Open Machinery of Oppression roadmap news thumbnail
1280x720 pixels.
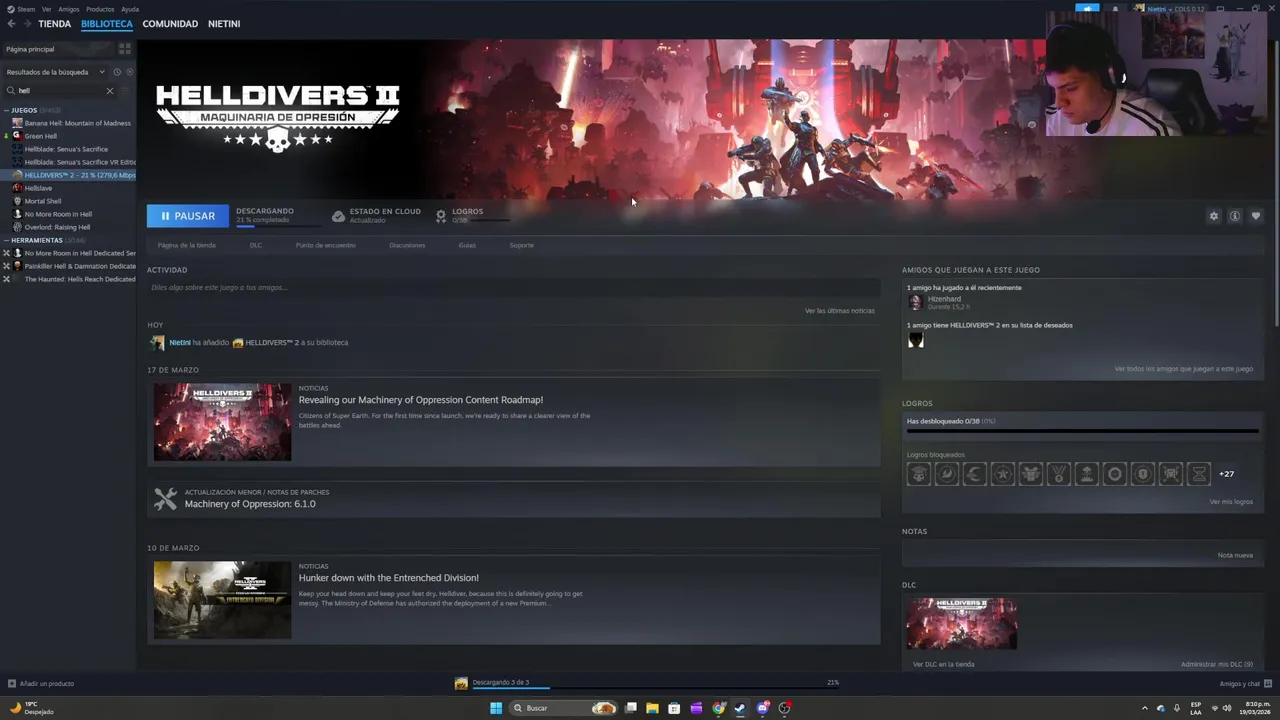(x=222, y=422)
